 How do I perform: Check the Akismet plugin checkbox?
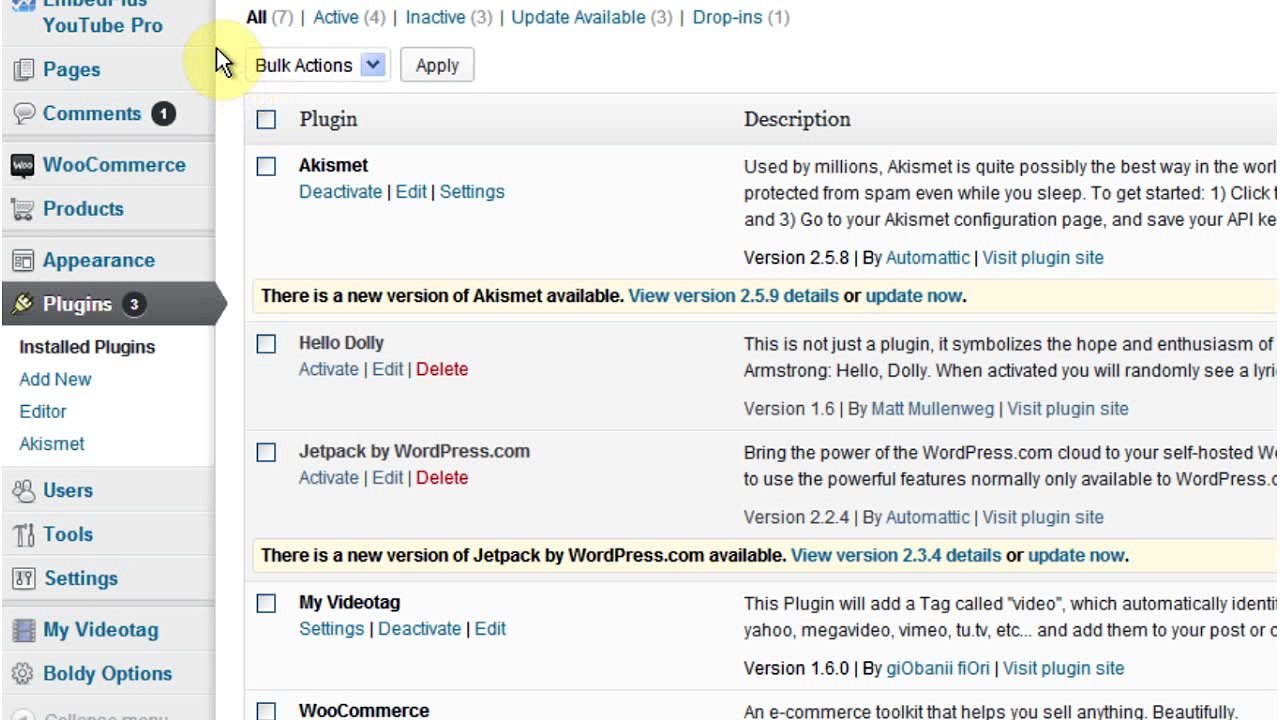tap(266, 167)
